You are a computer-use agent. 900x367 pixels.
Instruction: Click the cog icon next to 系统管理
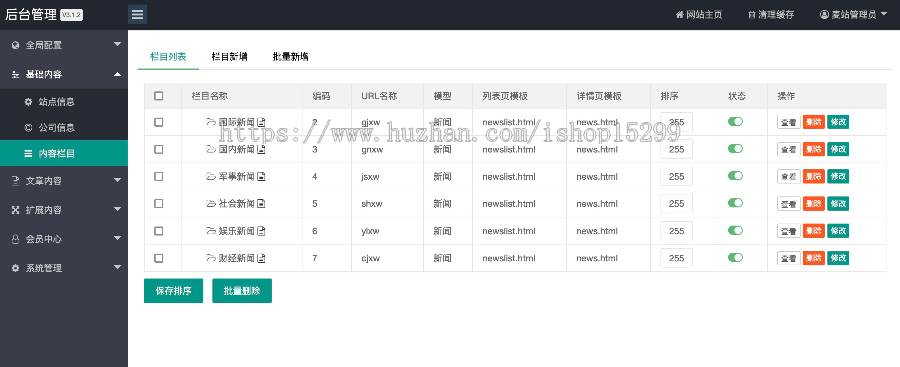pyautogui.click(x=15, y=268)
